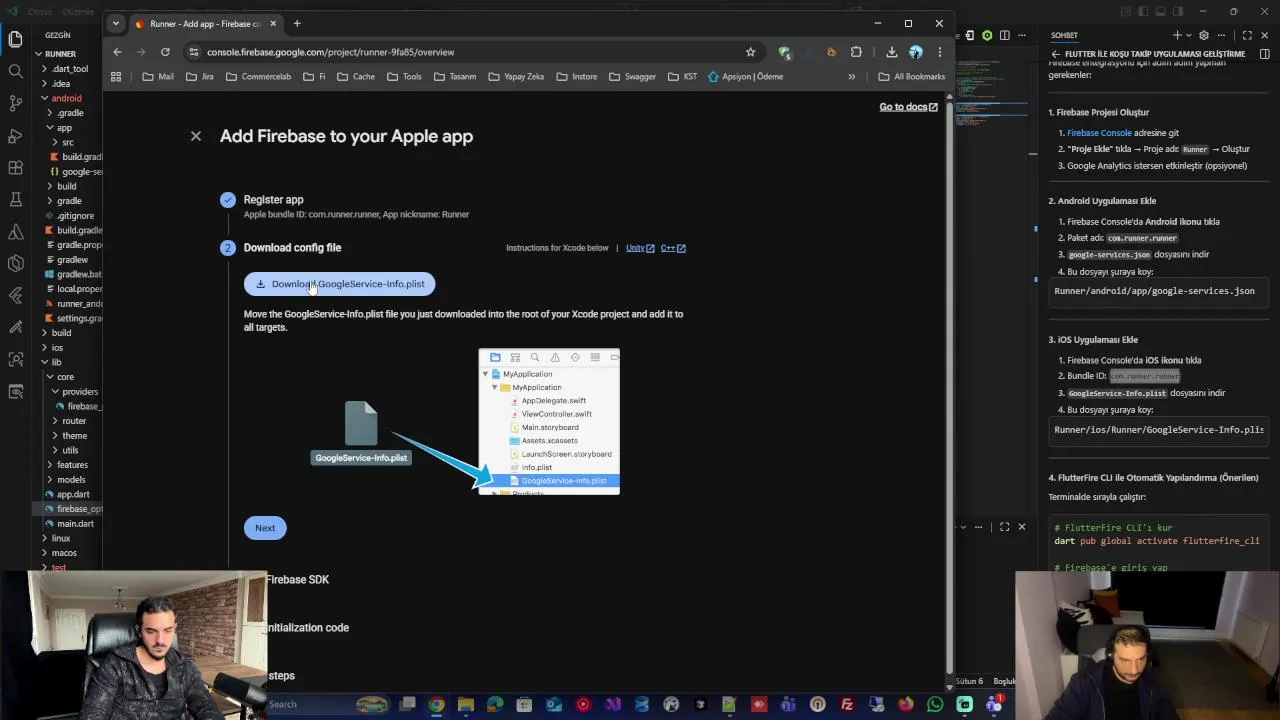Screen dimensions: 1280x720
Task: Open Chrome profile avatar
Action: 915,52
